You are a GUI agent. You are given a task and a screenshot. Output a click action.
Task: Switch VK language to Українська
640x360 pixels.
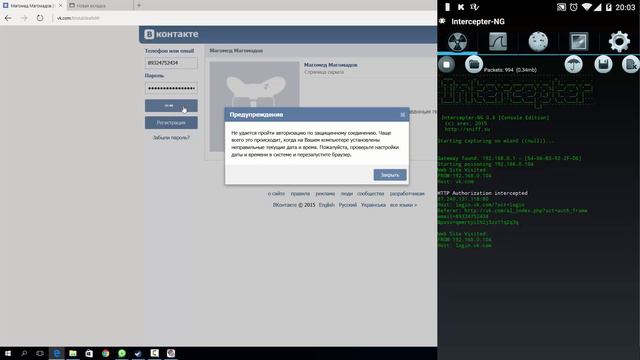[x=373, y=205]
